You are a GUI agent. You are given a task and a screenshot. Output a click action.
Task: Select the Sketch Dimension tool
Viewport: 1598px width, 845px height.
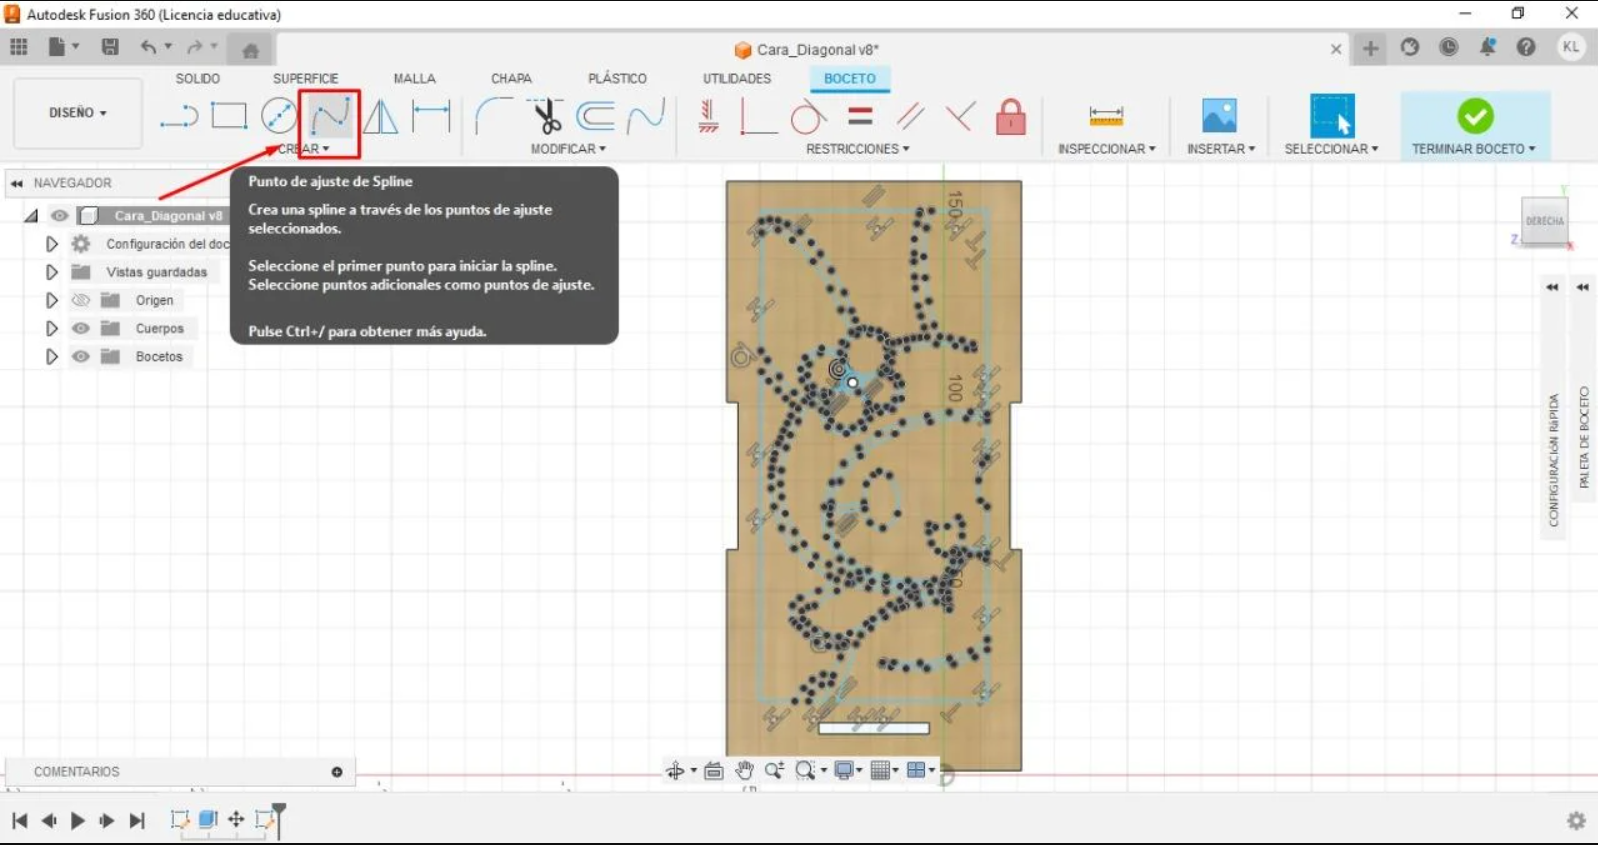(431, 116)
